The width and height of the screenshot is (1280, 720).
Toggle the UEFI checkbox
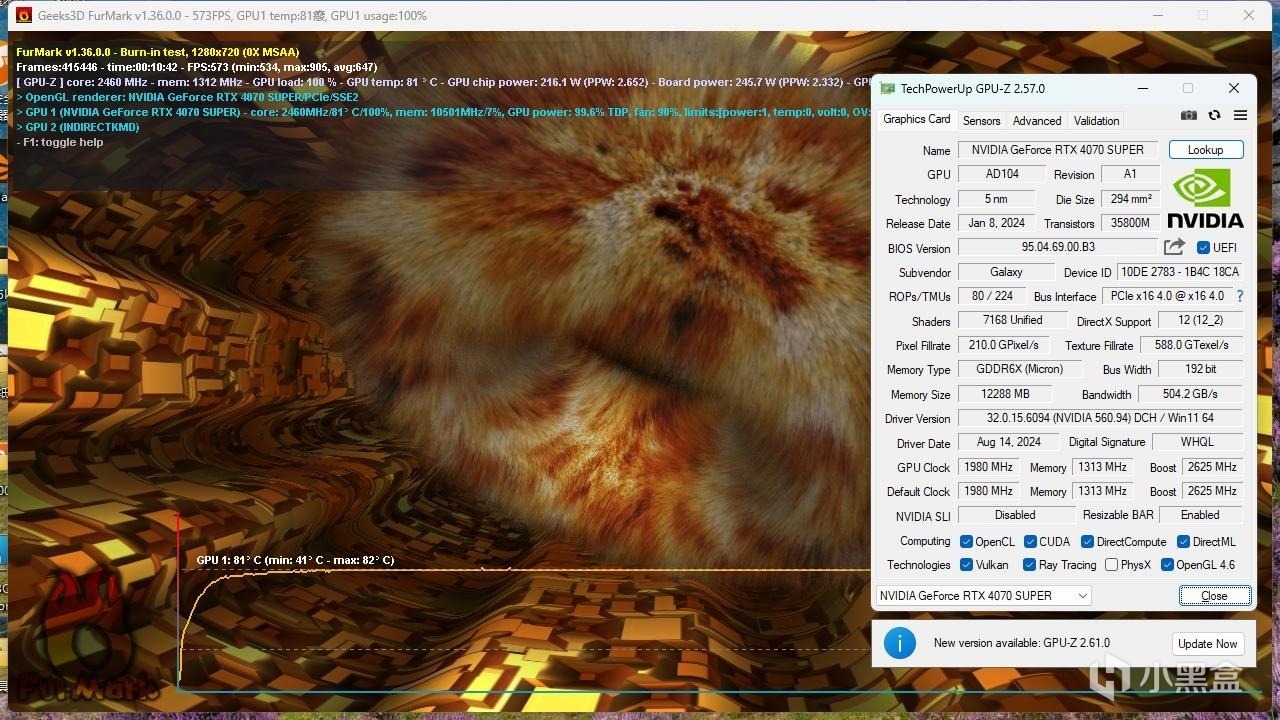click(1203, 248)
